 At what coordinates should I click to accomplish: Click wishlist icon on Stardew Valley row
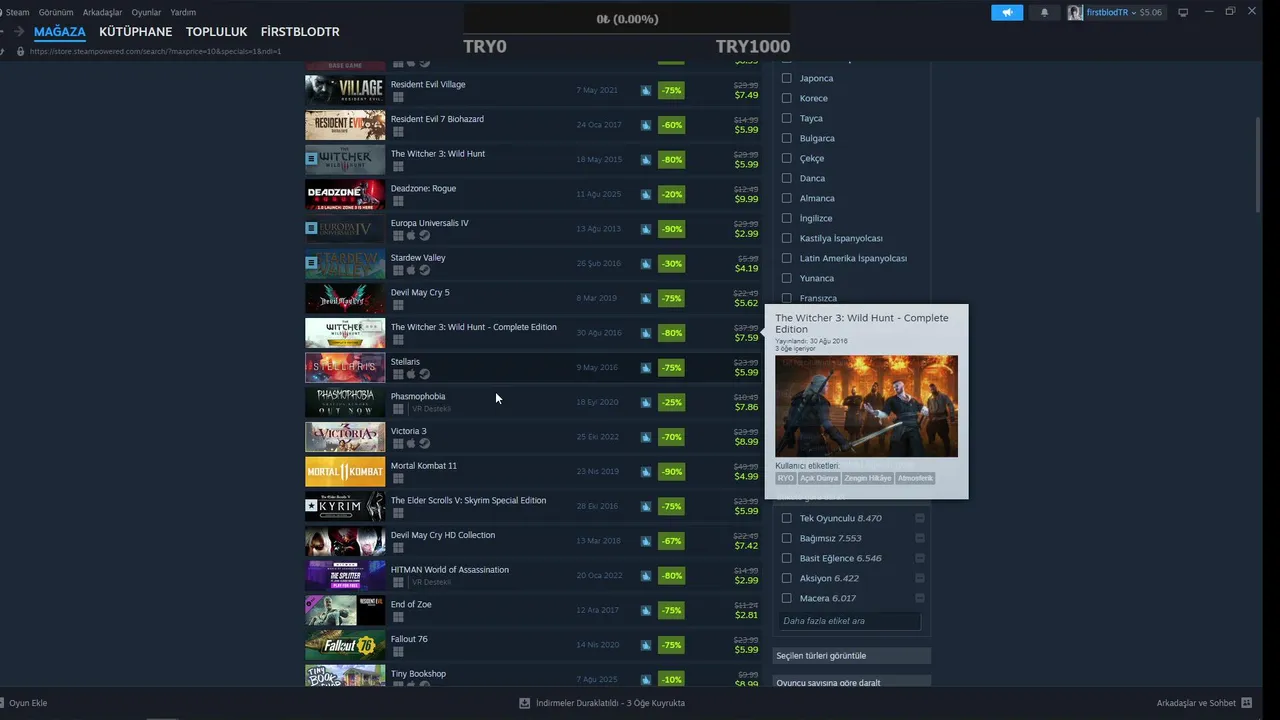point(646,264)
